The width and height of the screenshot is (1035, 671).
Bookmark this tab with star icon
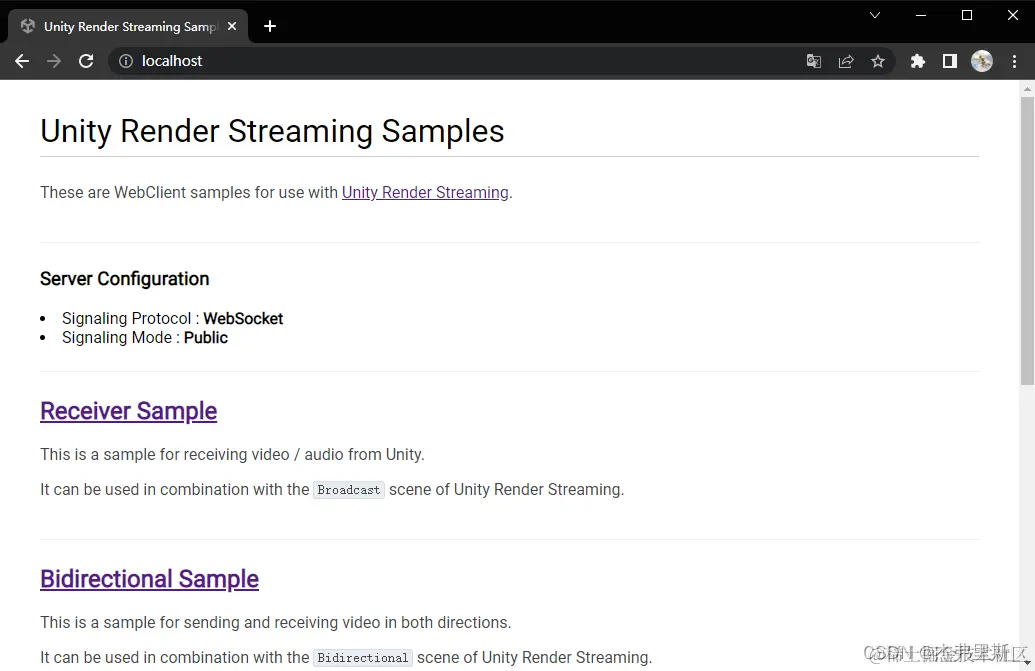pos(877,61)
